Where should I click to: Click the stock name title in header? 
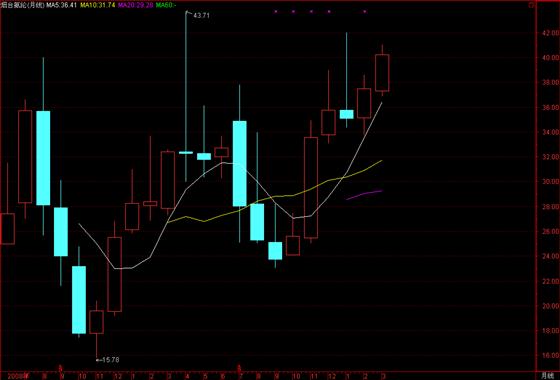22,5
